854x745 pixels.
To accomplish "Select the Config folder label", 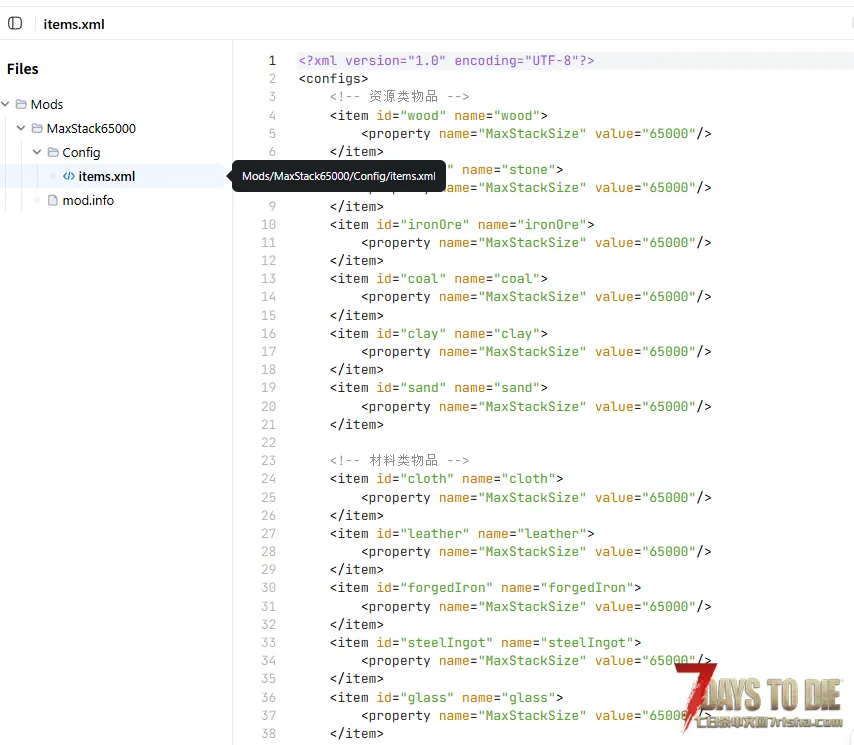I will coord(81,152).
